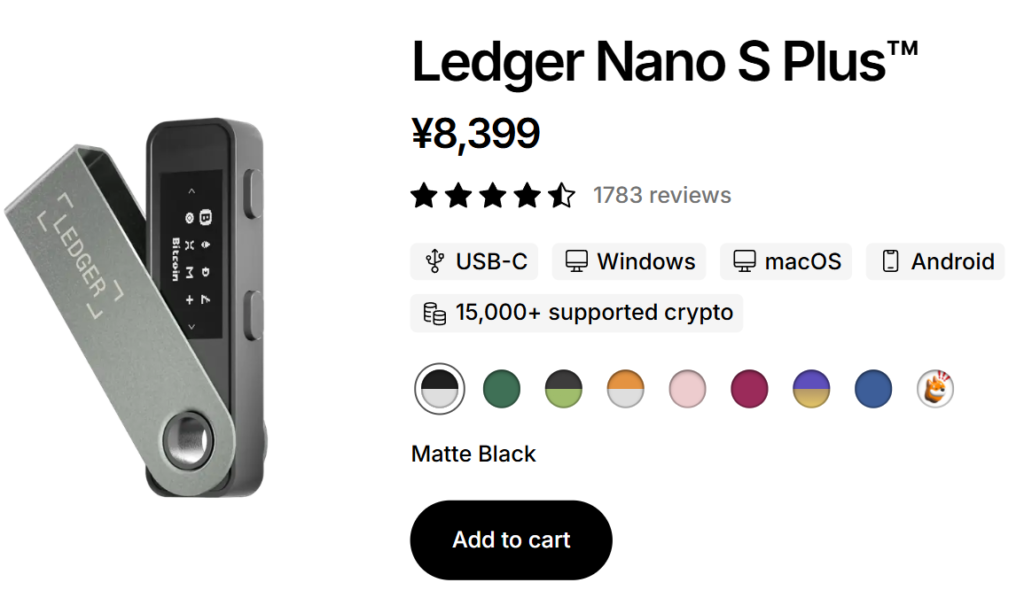
Task: Open the 1783 reviews link
Action: pos(662,195)
